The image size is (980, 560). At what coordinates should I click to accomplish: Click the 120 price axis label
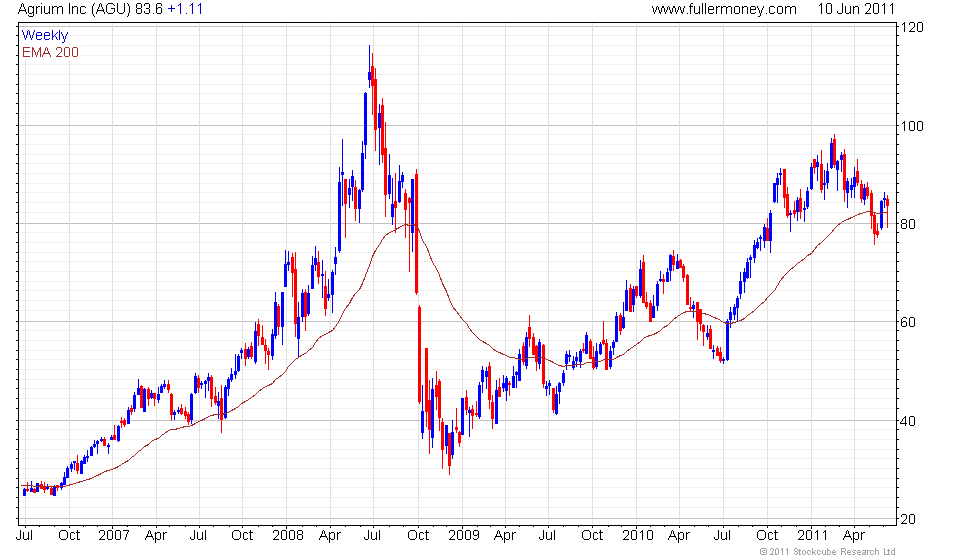[912, 28]
